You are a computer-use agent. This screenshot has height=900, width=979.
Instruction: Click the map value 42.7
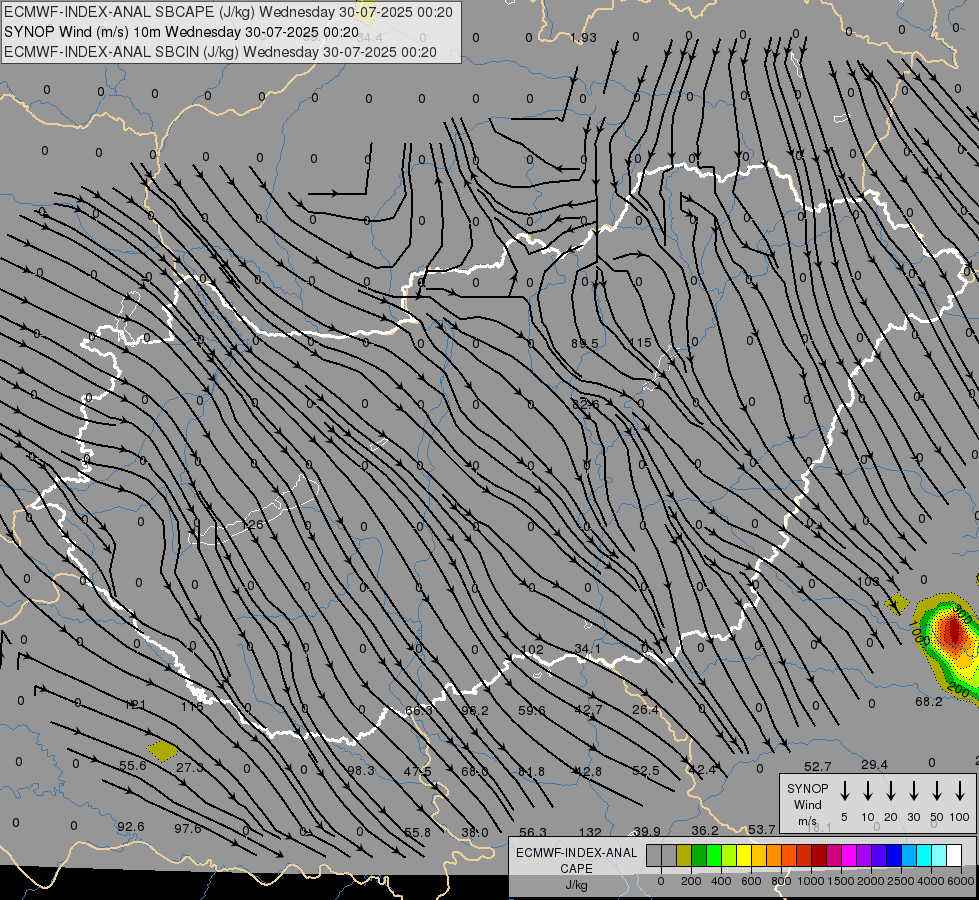pyautogui.click(x=589, y=710)
